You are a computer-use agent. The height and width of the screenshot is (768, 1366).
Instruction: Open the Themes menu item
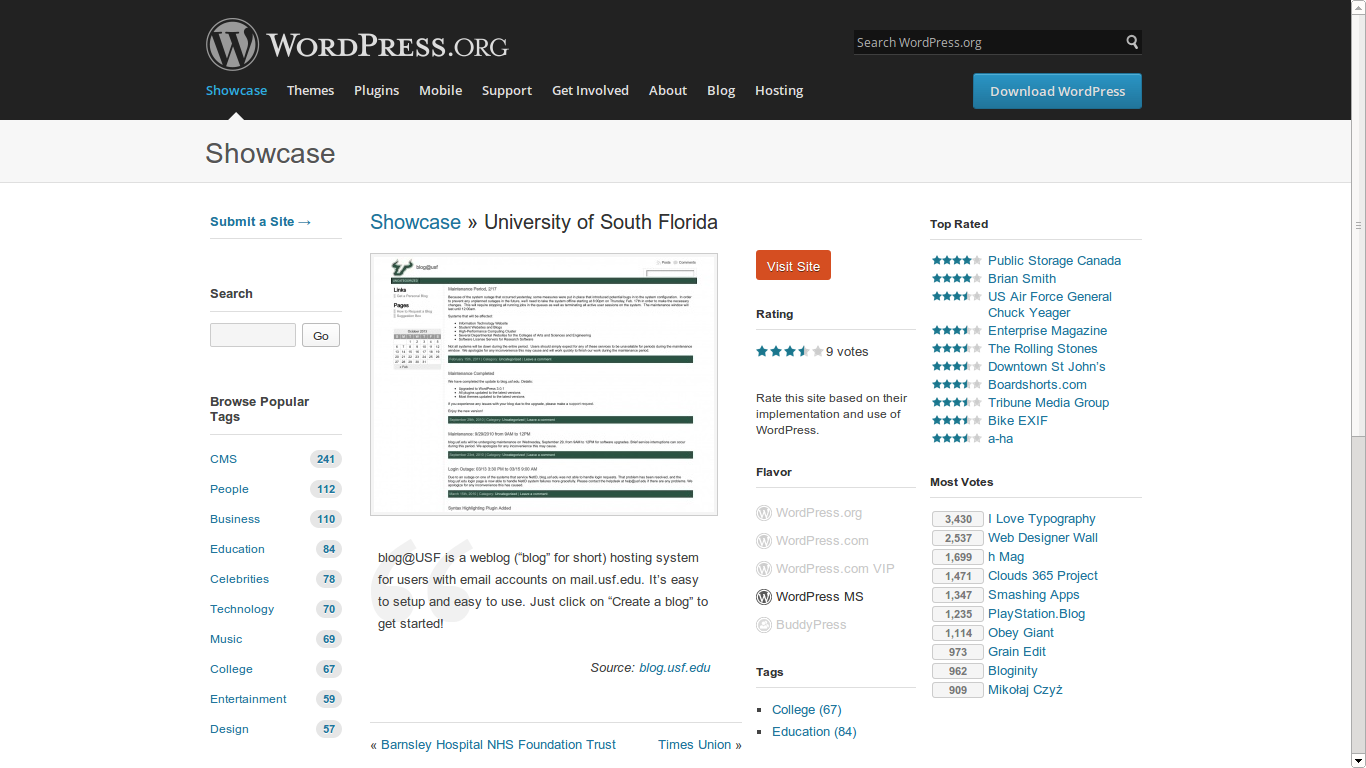pos(310,90)
